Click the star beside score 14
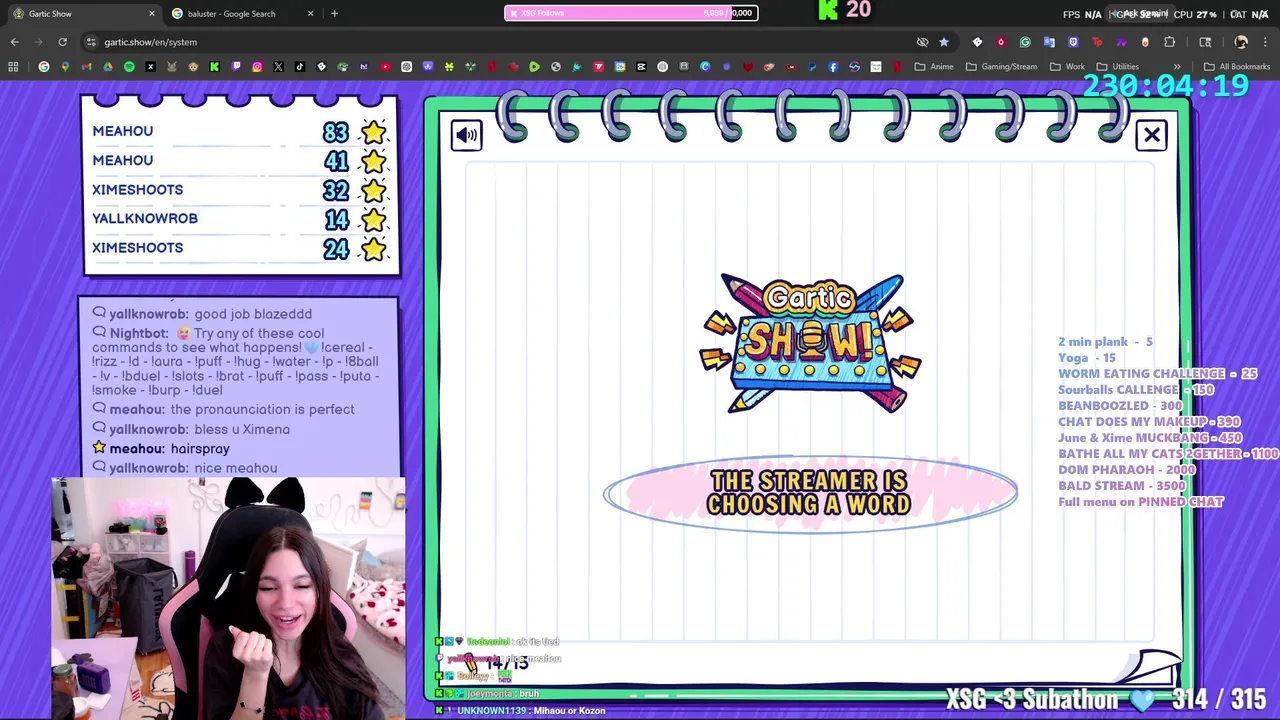1280x720 pixels. 374,219
